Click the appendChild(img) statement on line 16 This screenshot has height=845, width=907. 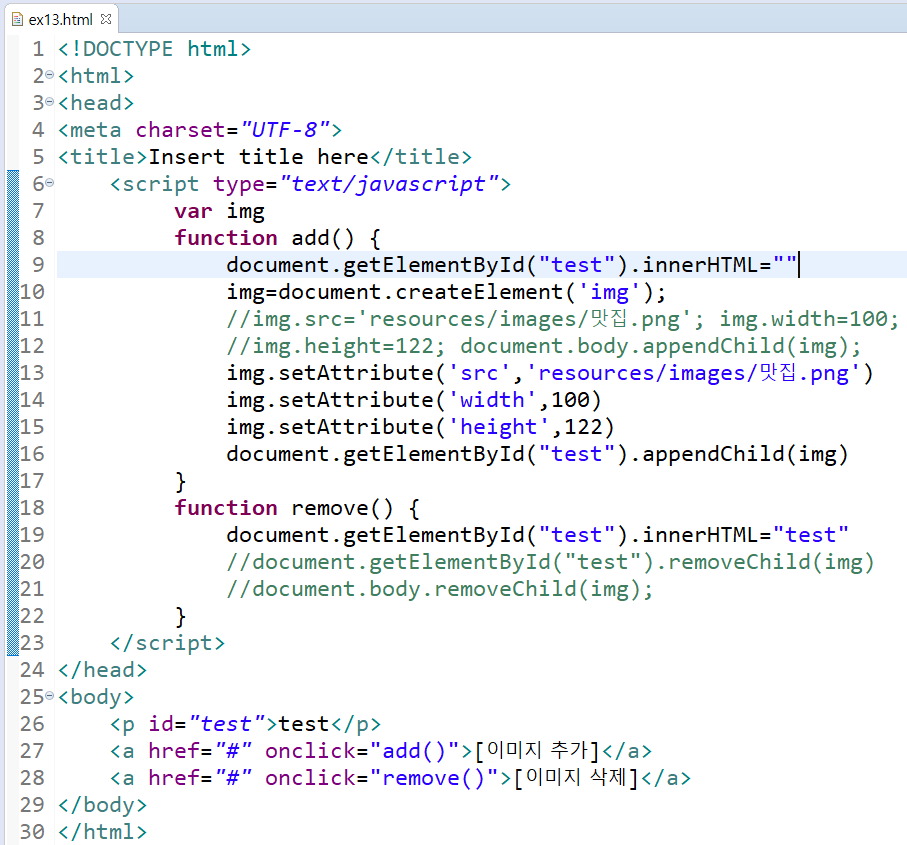tap(537, 454)
